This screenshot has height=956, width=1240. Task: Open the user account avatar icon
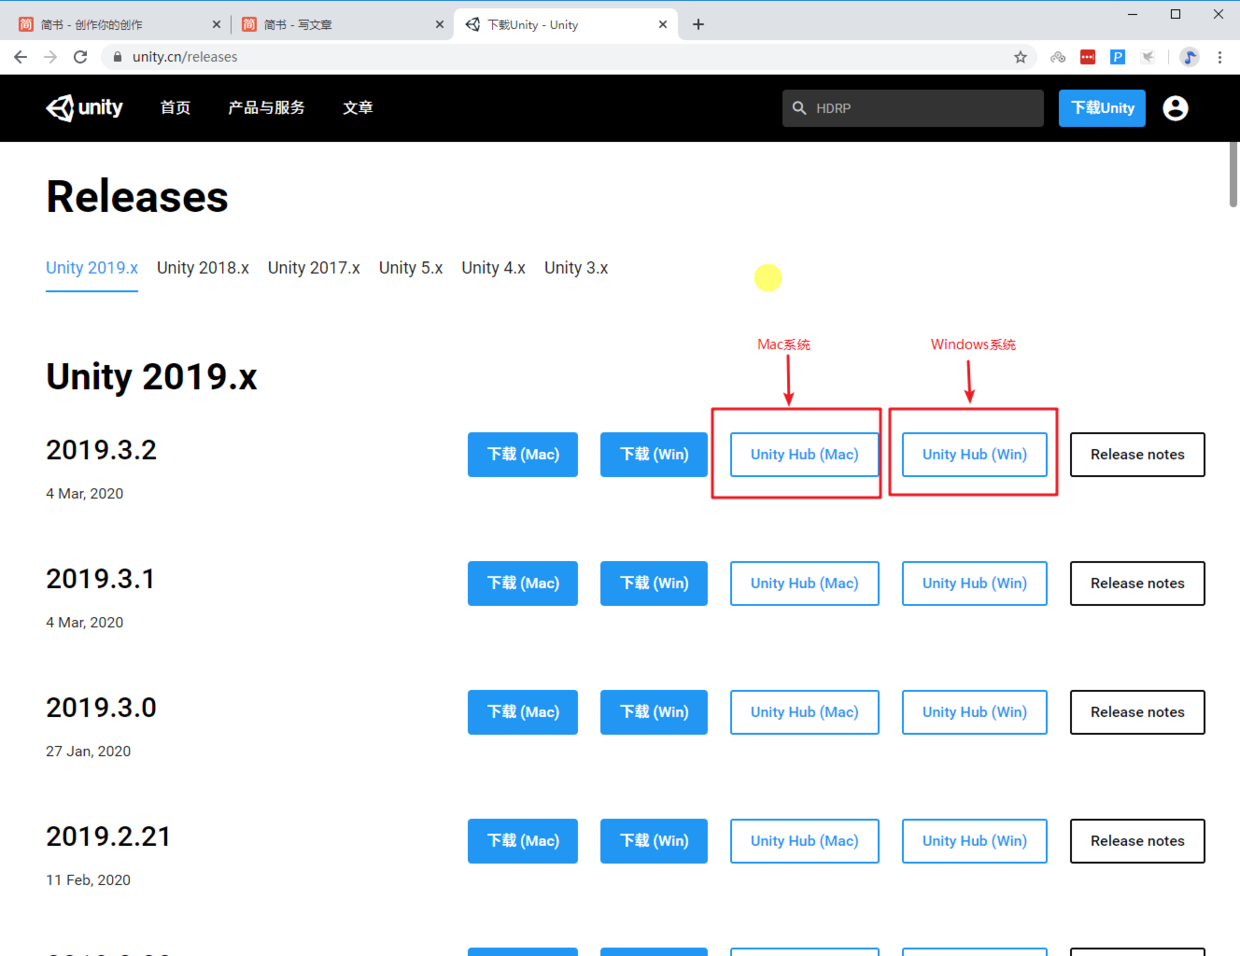pos(1175,108)
